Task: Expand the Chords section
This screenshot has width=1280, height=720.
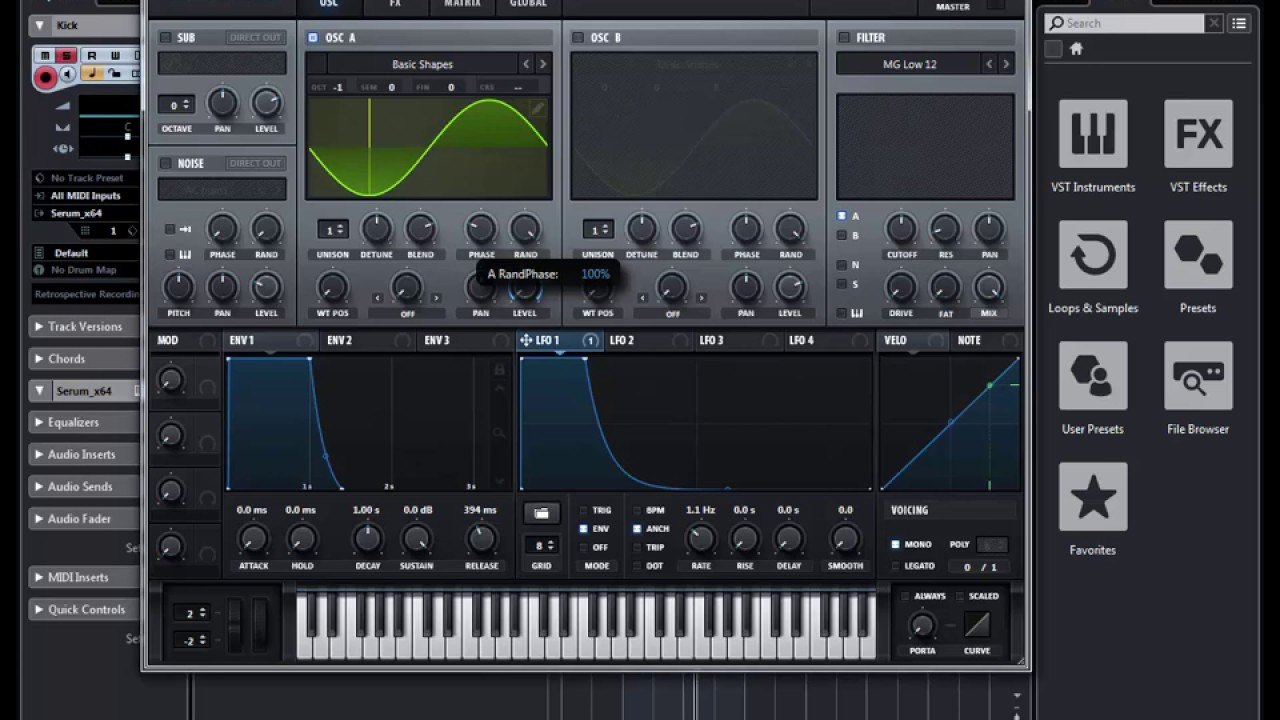Action: tap(86, 359)
